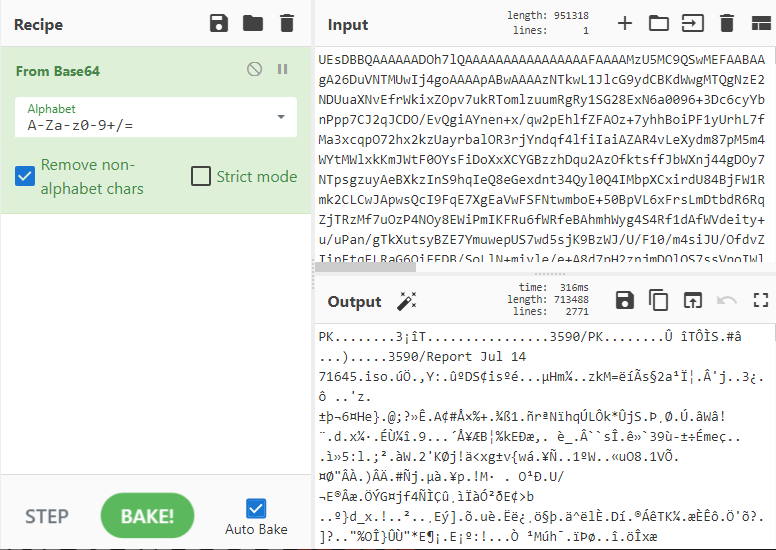Undo using the Output undo arrow

(x=727, y=300)
